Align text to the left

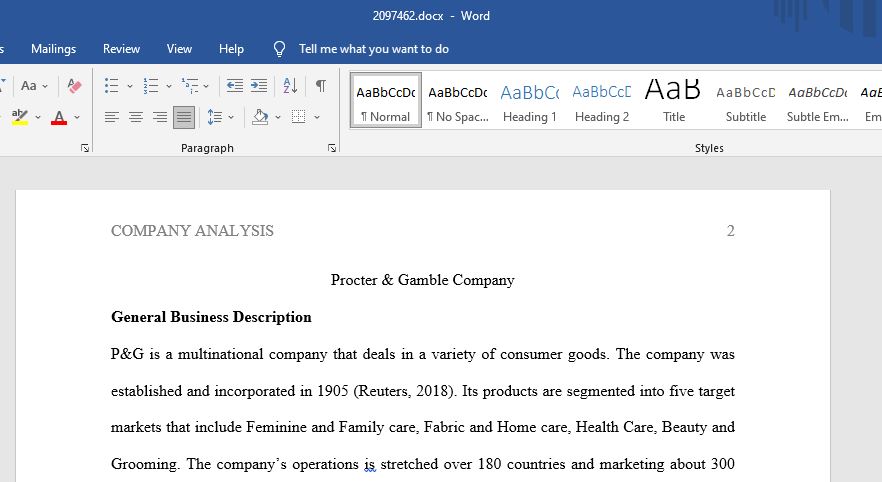click(111, 117)
